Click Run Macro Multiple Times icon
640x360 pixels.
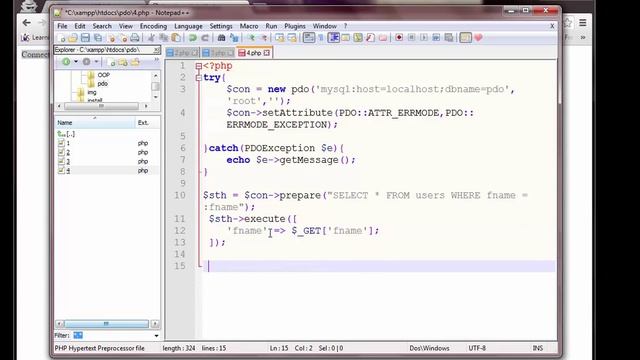[436, 38]
